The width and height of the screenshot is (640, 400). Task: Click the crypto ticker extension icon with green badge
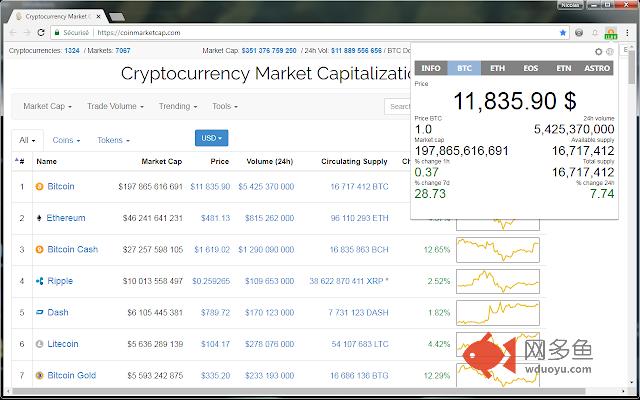click(x=611, y=33)
